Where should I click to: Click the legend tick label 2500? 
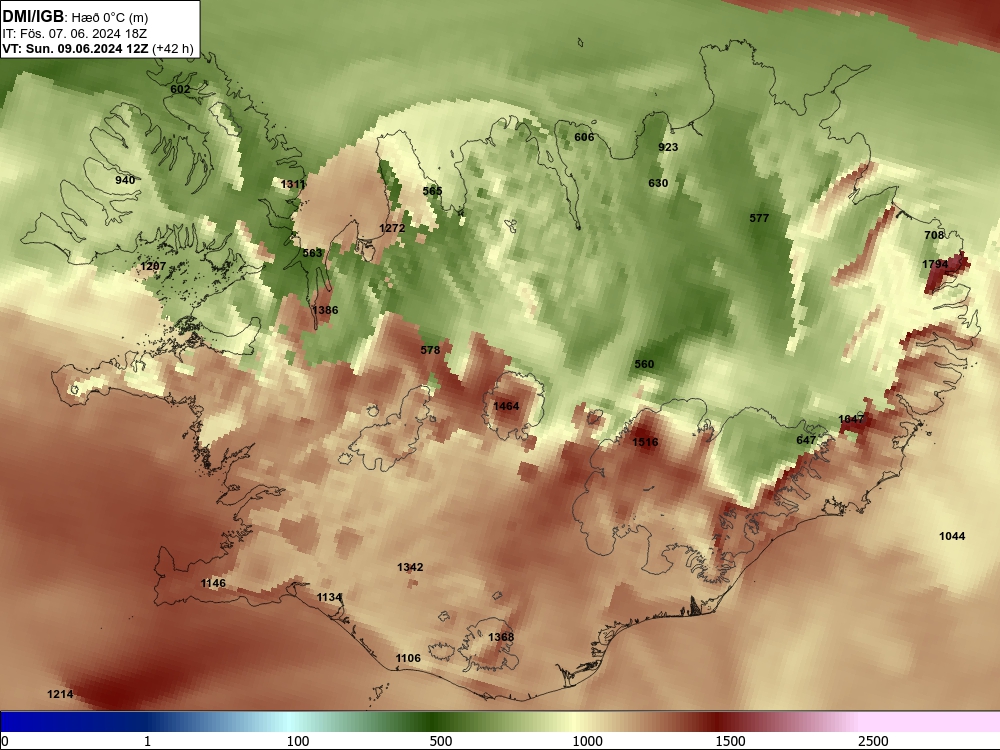coord(873,741)
